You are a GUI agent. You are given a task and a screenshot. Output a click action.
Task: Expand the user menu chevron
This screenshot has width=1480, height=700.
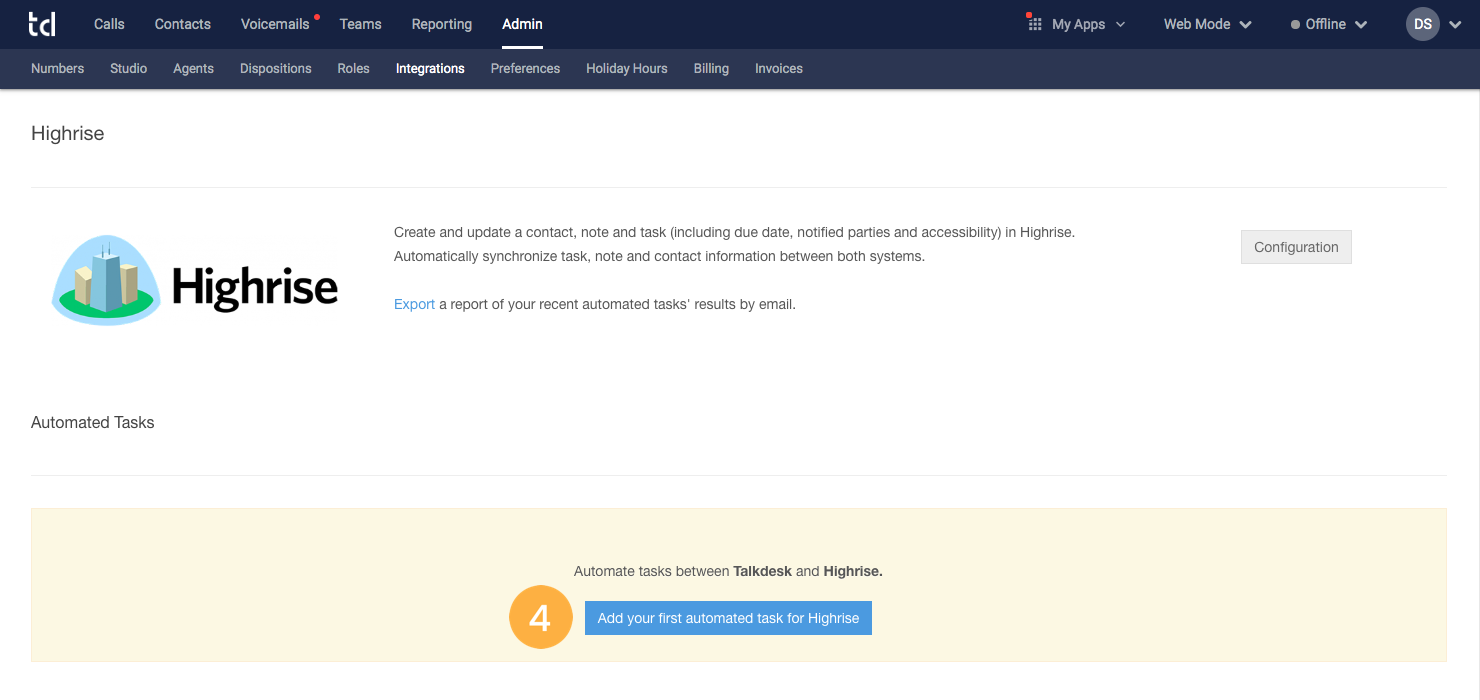coord(1455,25)
